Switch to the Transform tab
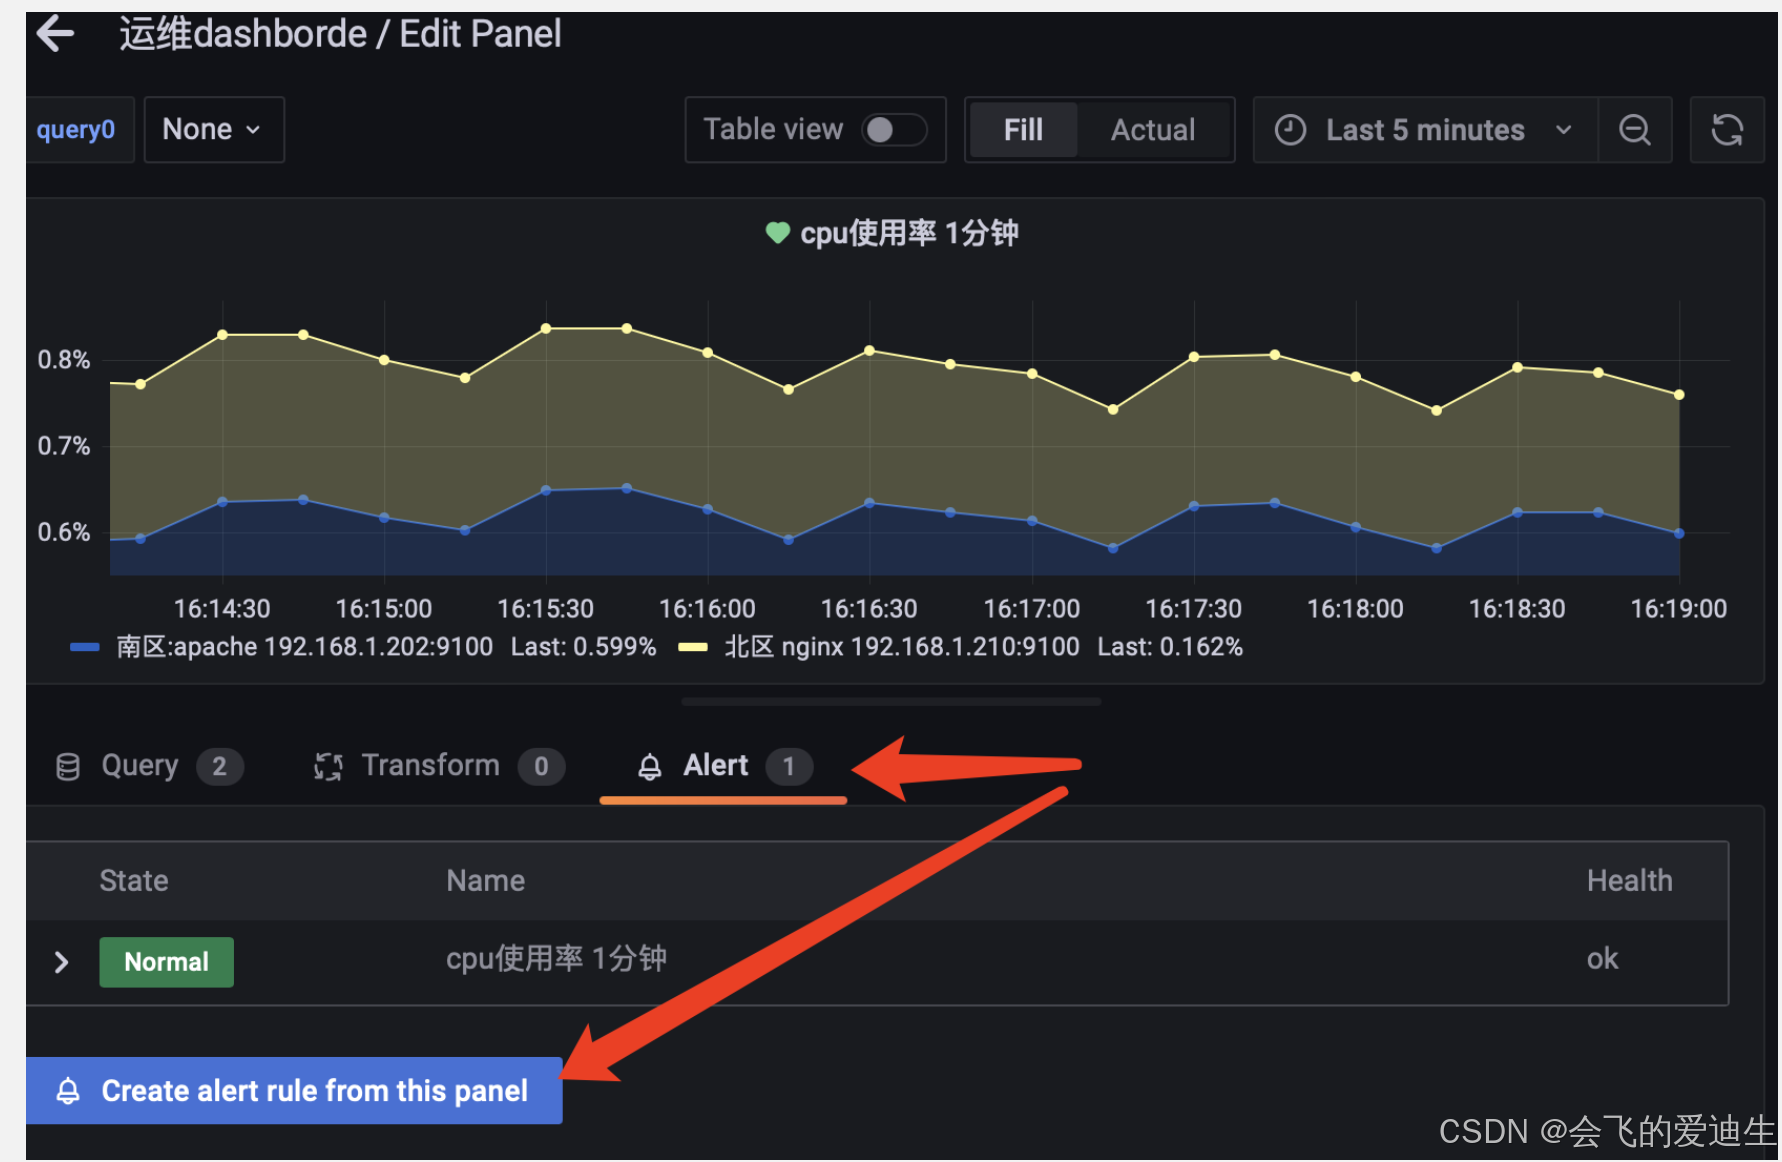Image resolution: width=1782 pixels, height=1162 pixels. pos(438,767)
